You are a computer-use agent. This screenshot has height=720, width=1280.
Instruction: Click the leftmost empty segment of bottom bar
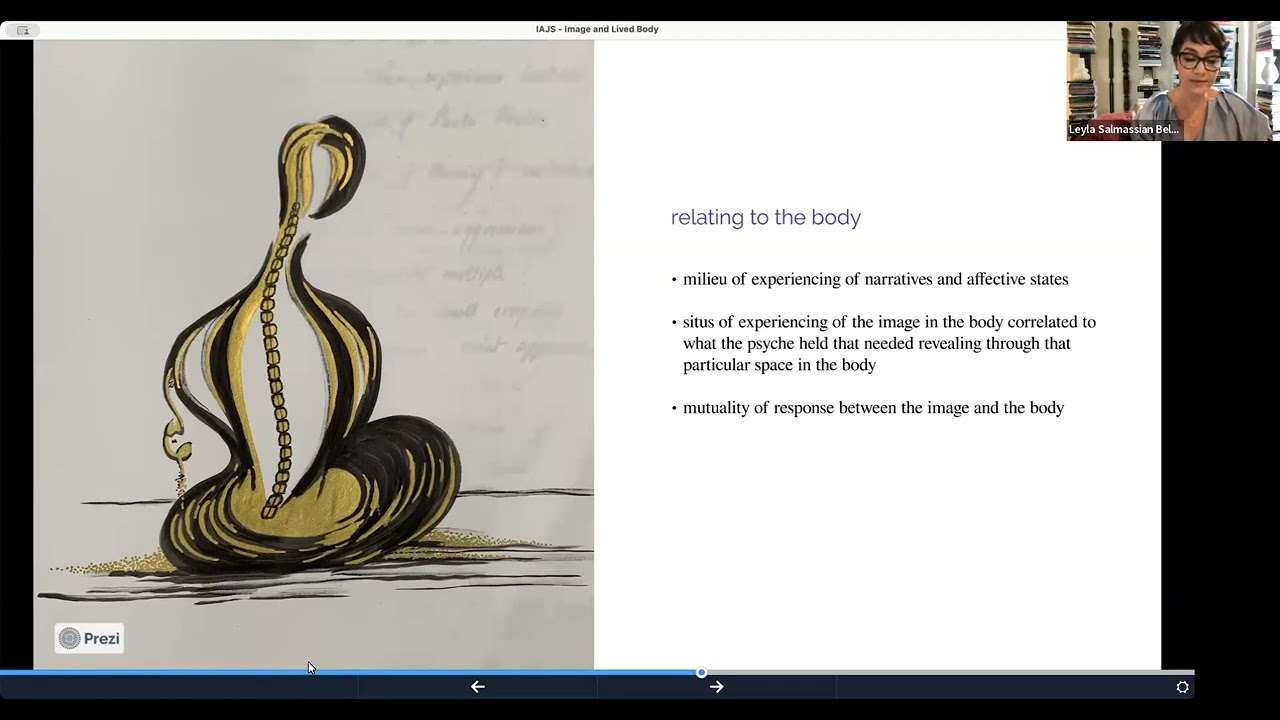(x=178, y=687)
